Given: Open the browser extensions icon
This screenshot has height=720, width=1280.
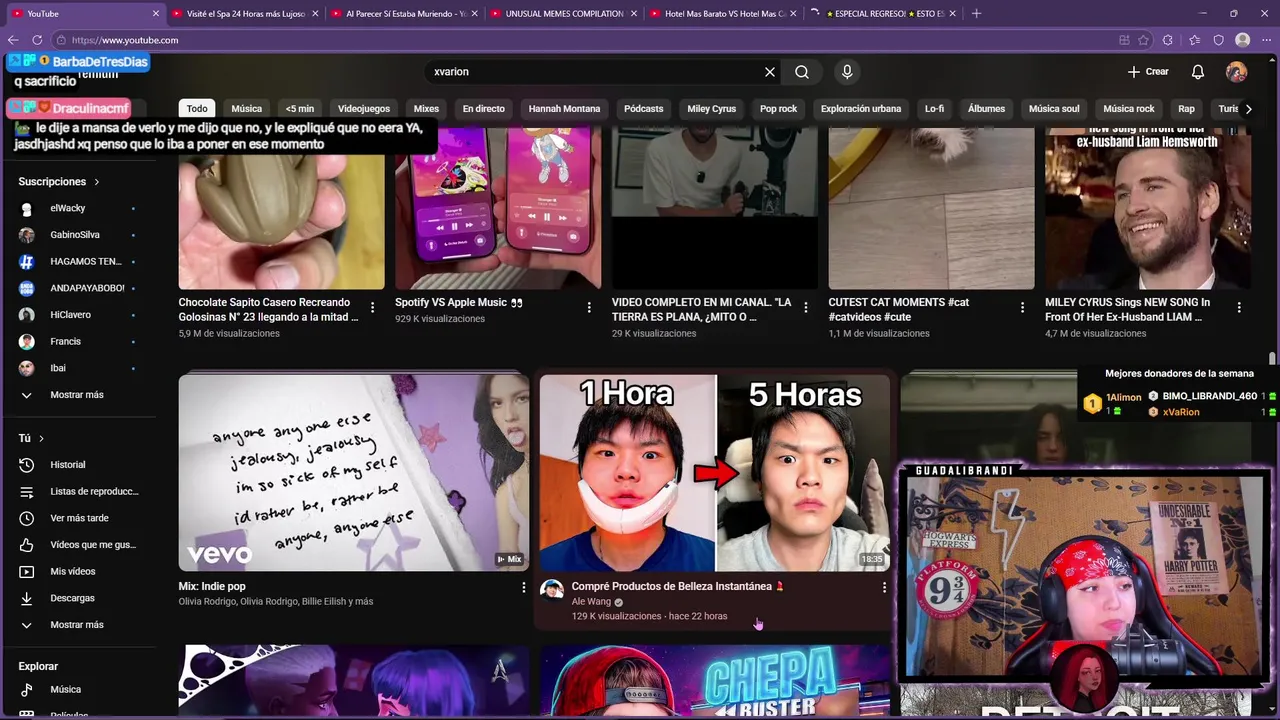Looking at the screenshot, I should (1167, 40).
